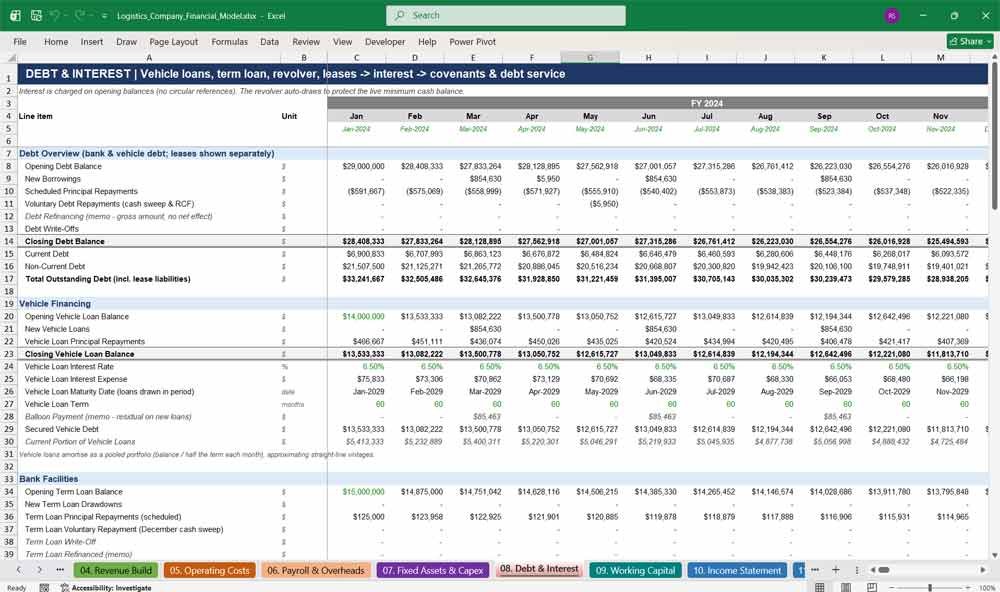Go to sheet tab 06. Payroll & Overheads
The width and height of the screenshot is (1000, 592).
[316, 570]
